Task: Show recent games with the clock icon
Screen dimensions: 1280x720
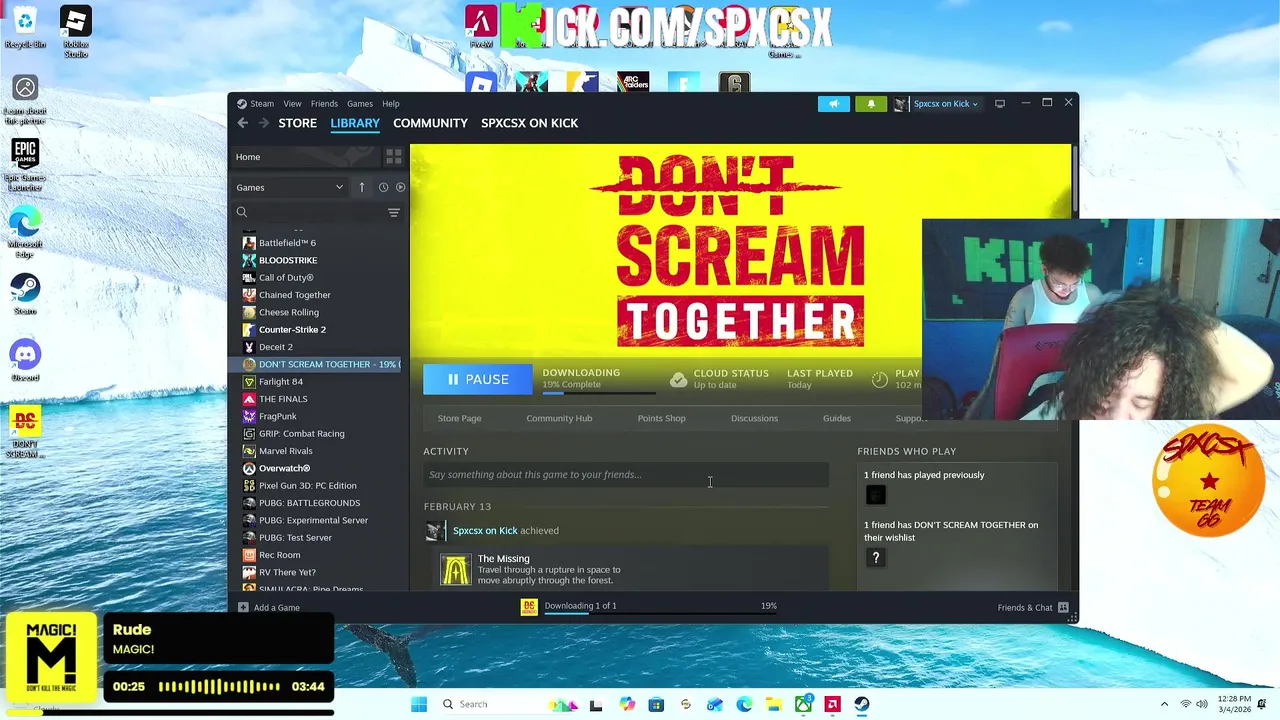Action: click(383, 187)
